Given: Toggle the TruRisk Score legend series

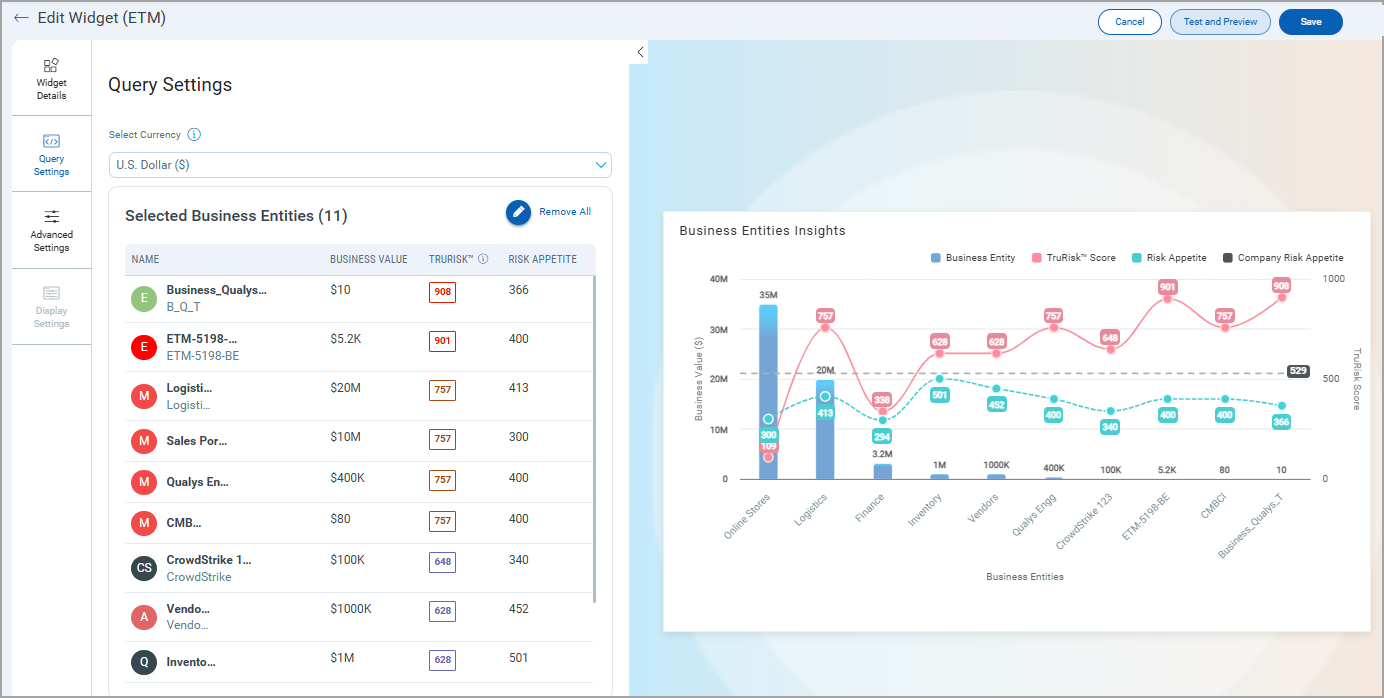Looking at the screenshot, I should [x=1073, y=258].
